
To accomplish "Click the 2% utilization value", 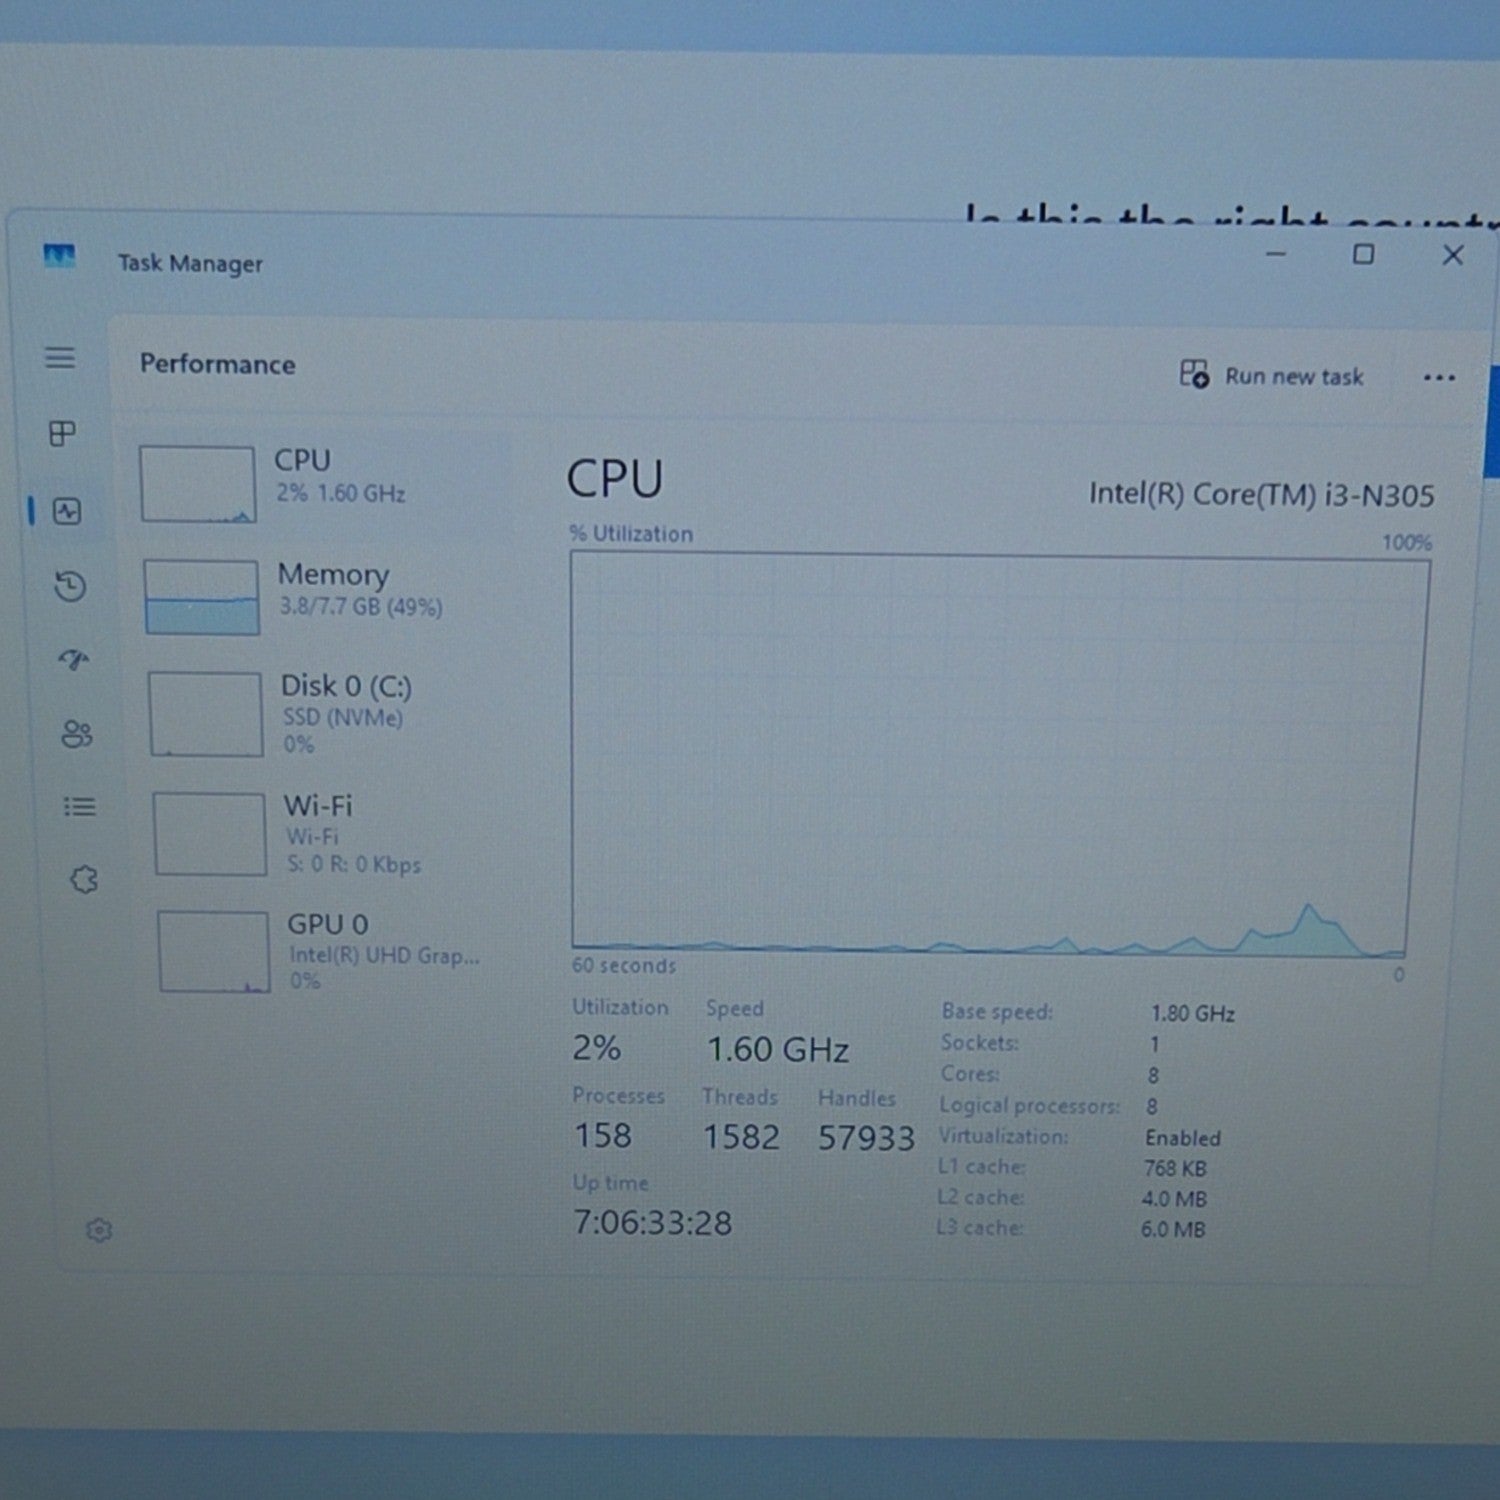I will tap(596, 1048).
